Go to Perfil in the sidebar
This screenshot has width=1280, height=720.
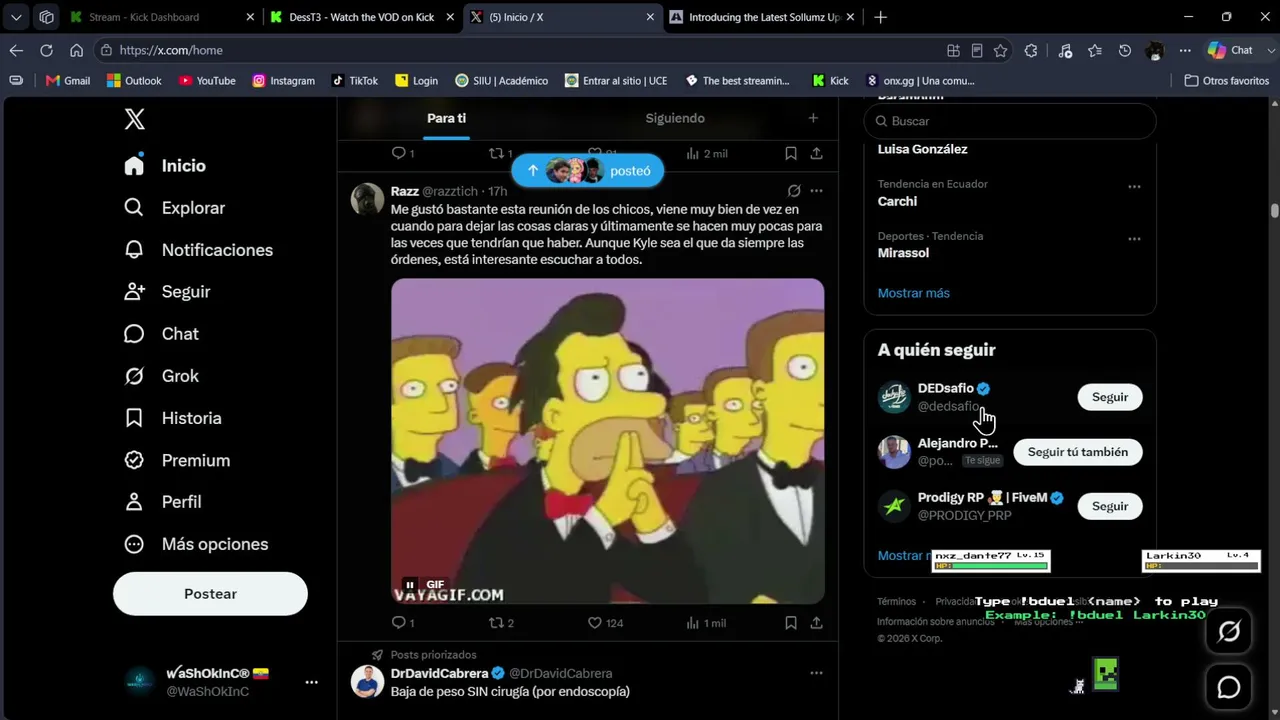(162, 502)
